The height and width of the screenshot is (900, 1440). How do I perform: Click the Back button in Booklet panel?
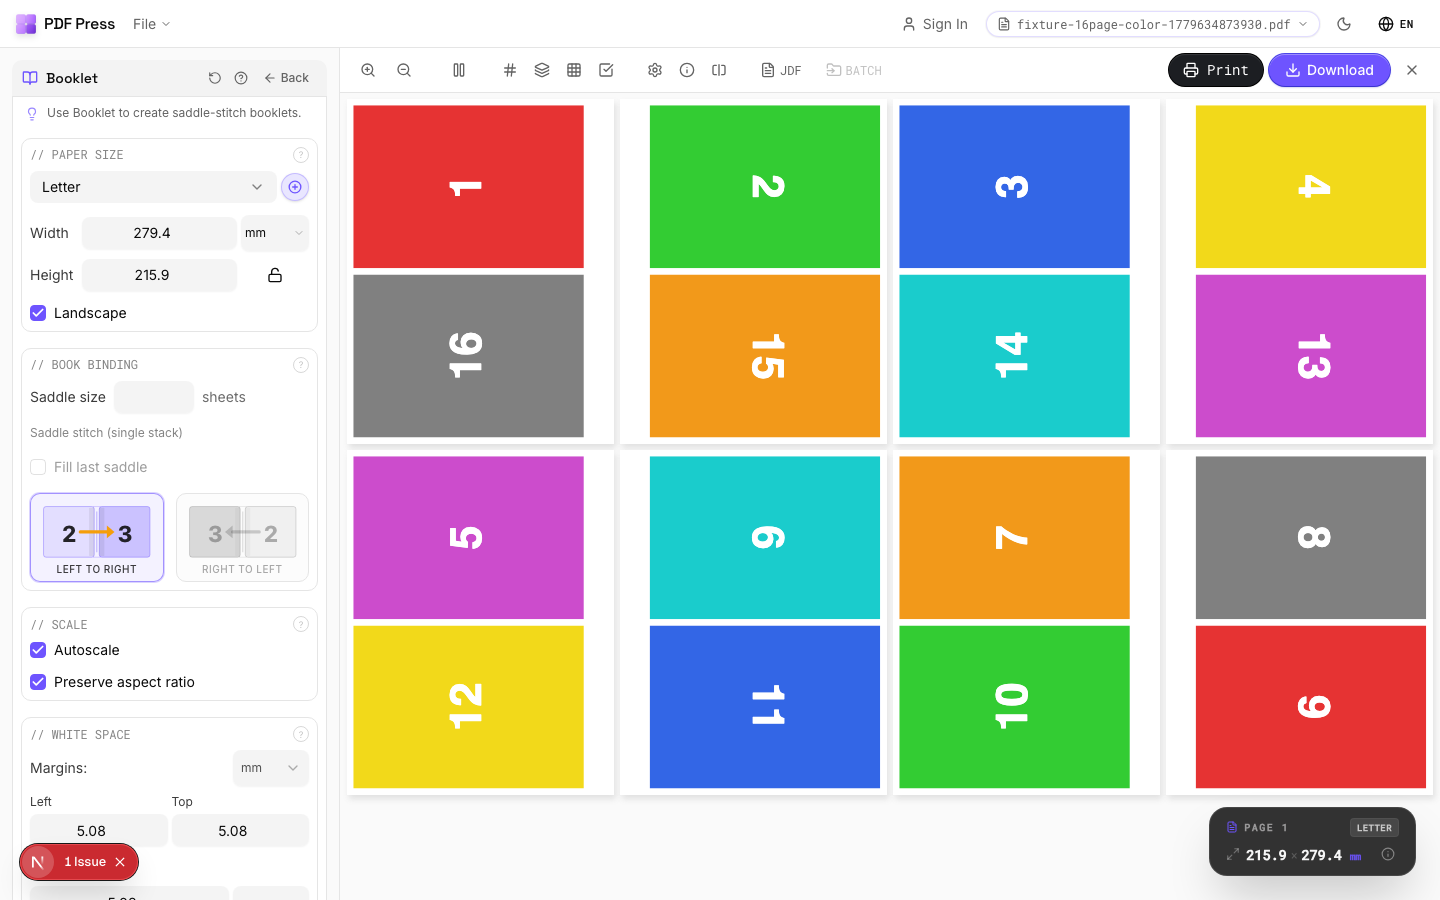[x=286, y=78]
